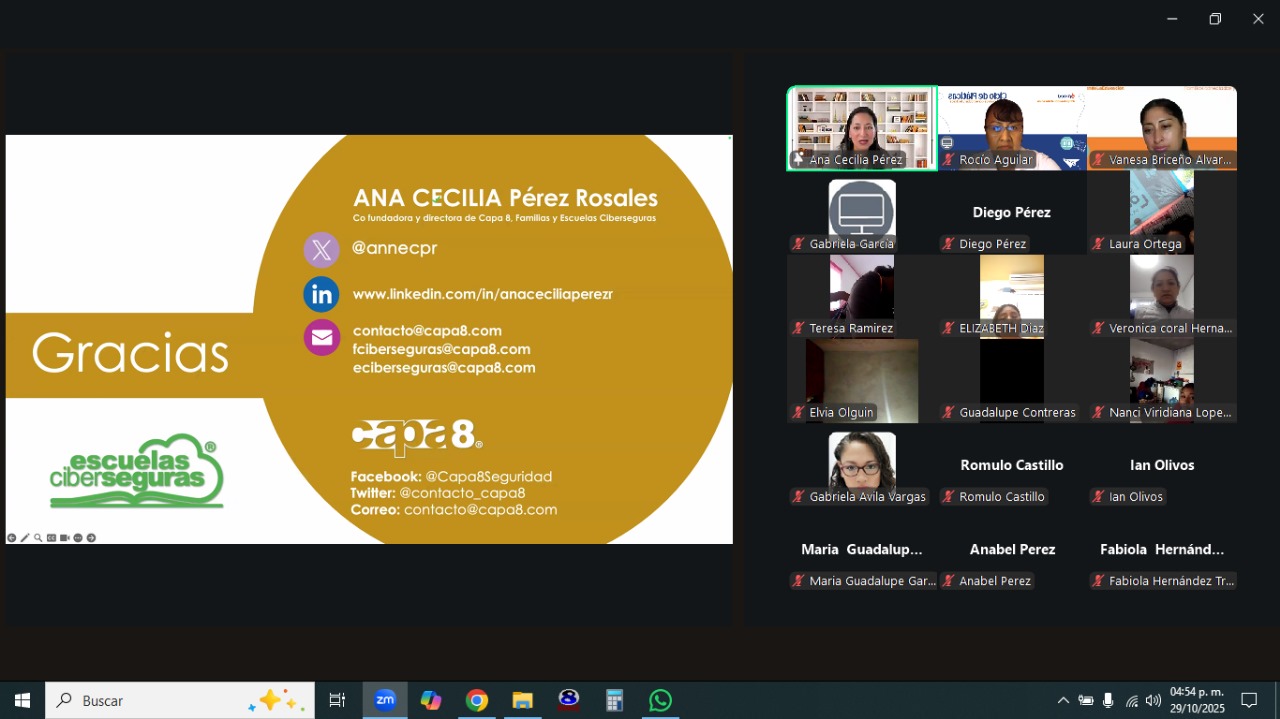
Task: Click the contacto@capa8.com email under the envelope
Action: pyautogui.click(x=427, y=331)
